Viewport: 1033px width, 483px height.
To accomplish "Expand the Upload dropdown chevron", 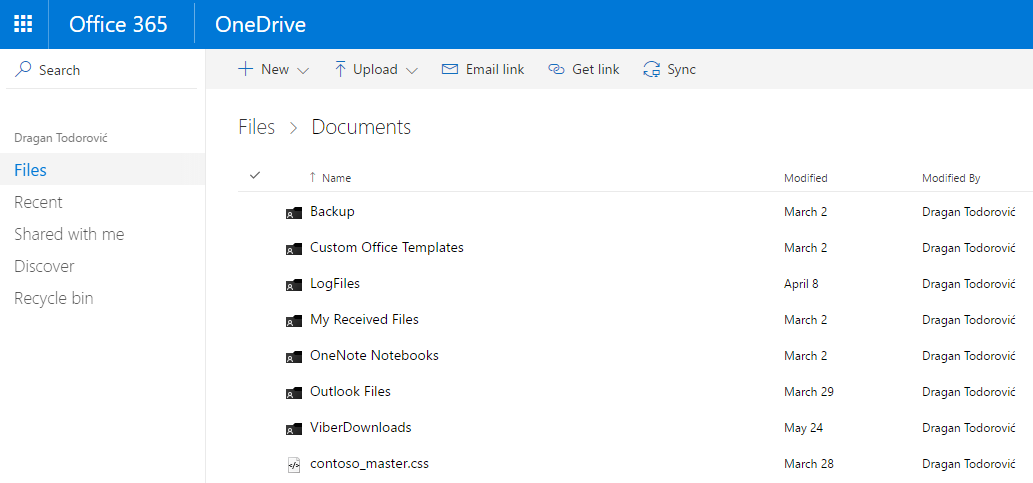I will click(x=412, y=71).
